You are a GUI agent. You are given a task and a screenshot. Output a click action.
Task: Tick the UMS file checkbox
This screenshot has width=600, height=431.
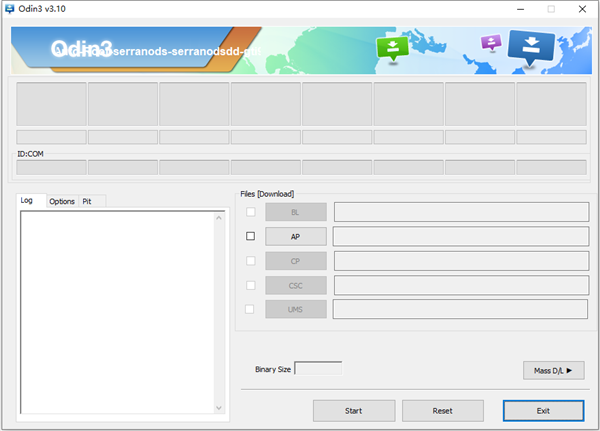pyautogui.click(x=249, y=309)
